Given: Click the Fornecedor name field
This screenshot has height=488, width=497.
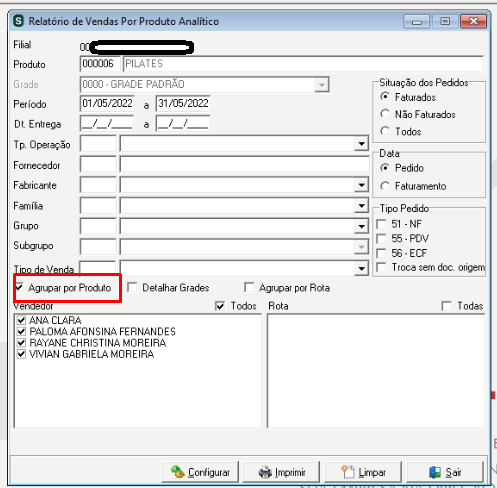Looking at the screenshot, I should (x=245, y=165).
